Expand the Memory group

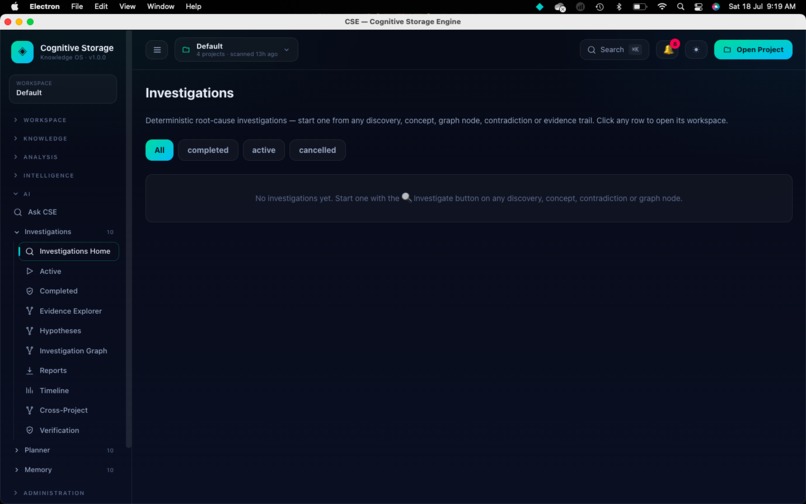click(x=64, y=470)
